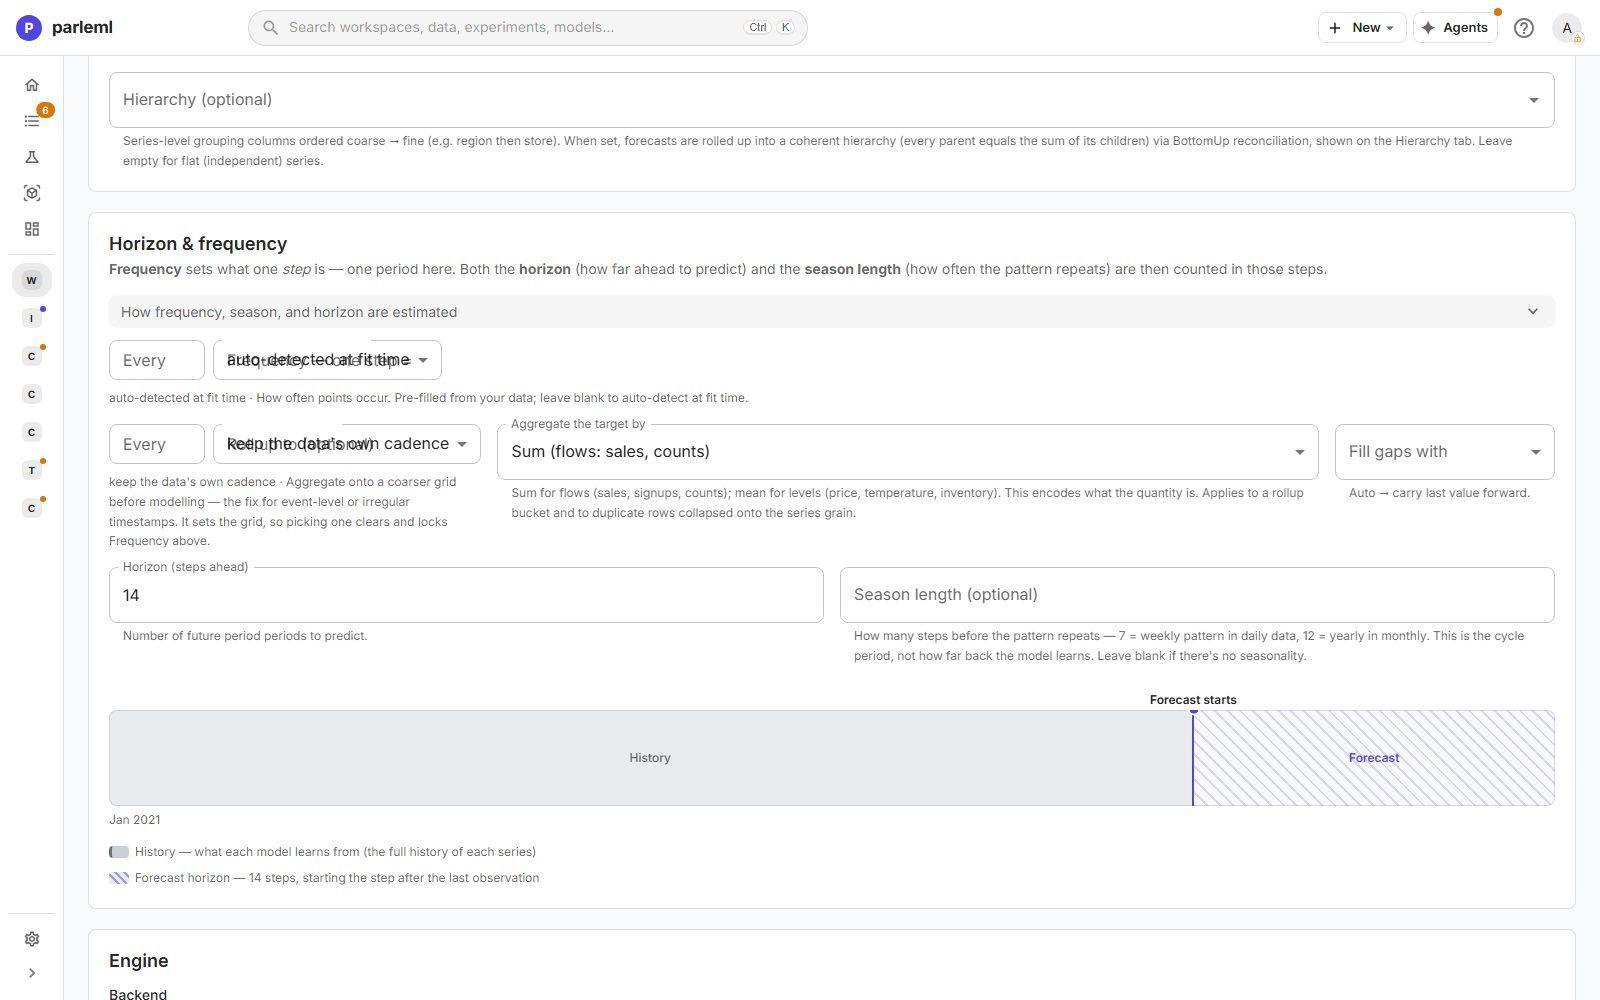The image size is (1600, 1000).
Task: Click the Backend label
Action: click(138, 994)
